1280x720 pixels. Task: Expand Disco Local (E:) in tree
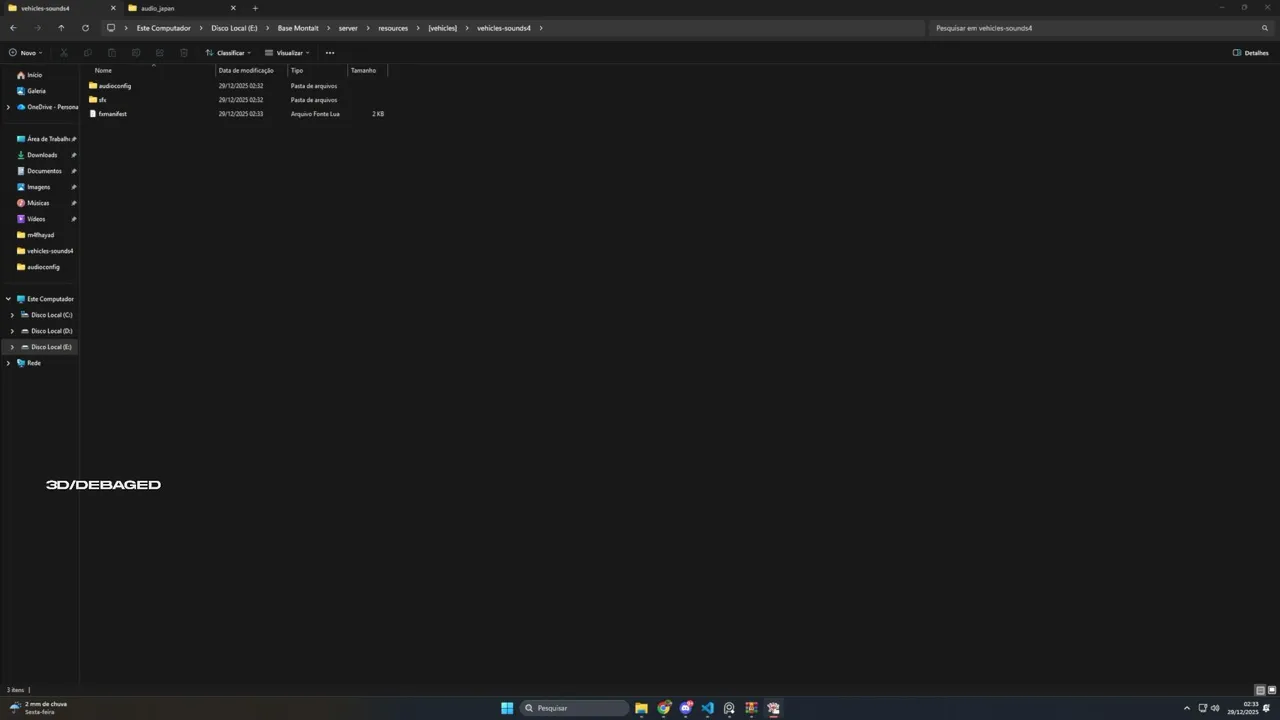pyautogui.click(x=12, y=347)
